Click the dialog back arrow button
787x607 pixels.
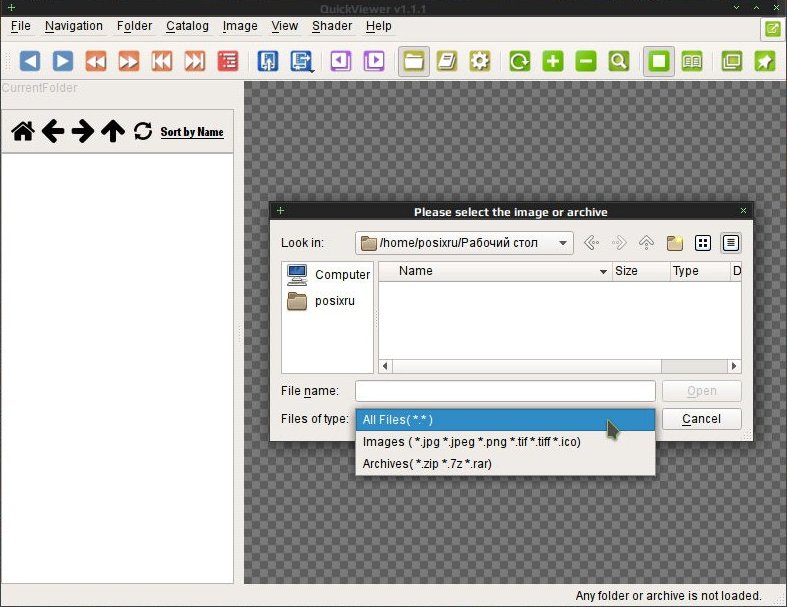pos(591,243)
